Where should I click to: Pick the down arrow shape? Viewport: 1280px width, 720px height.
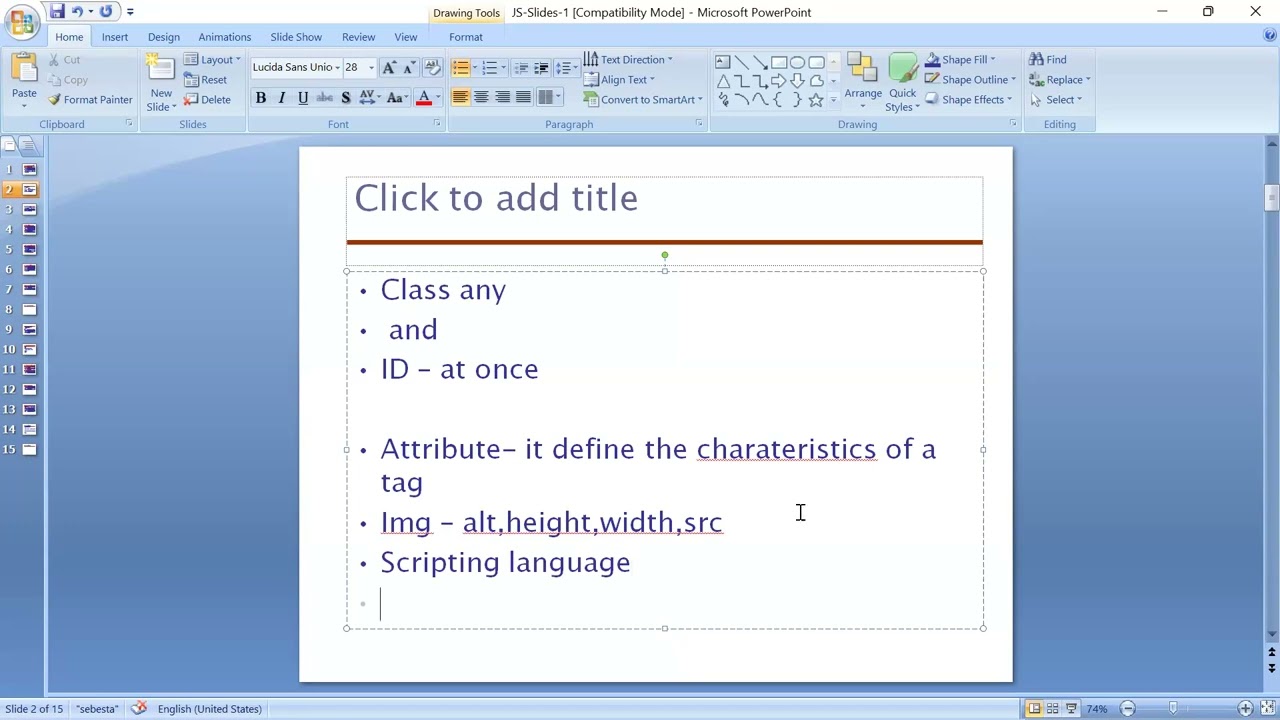tap(797, 81)
